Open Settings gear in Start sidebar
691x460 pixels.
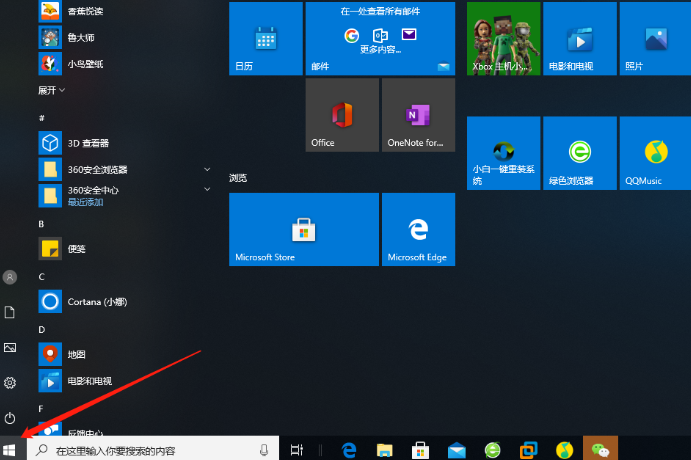[x=10, y=382]
